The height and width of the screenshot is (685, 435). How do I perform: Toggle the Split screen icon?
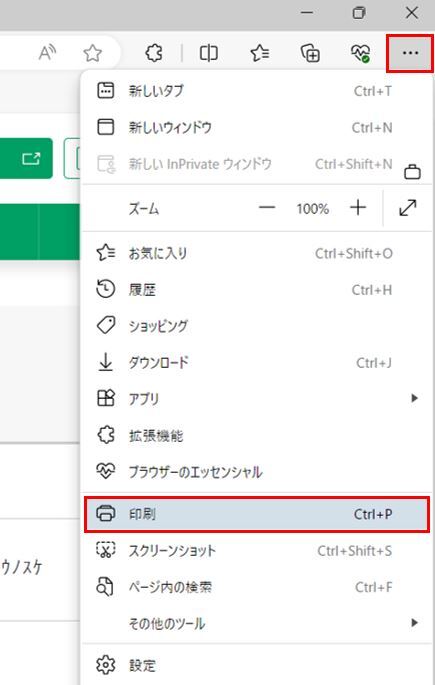click(x=208, y=53)
